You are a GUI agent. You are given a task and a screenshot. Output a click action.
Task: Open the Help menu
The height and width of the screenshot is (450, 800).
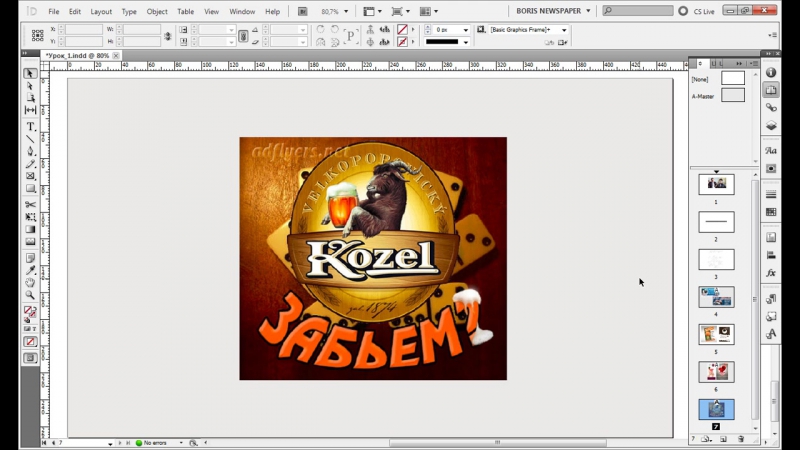[272, 11]
